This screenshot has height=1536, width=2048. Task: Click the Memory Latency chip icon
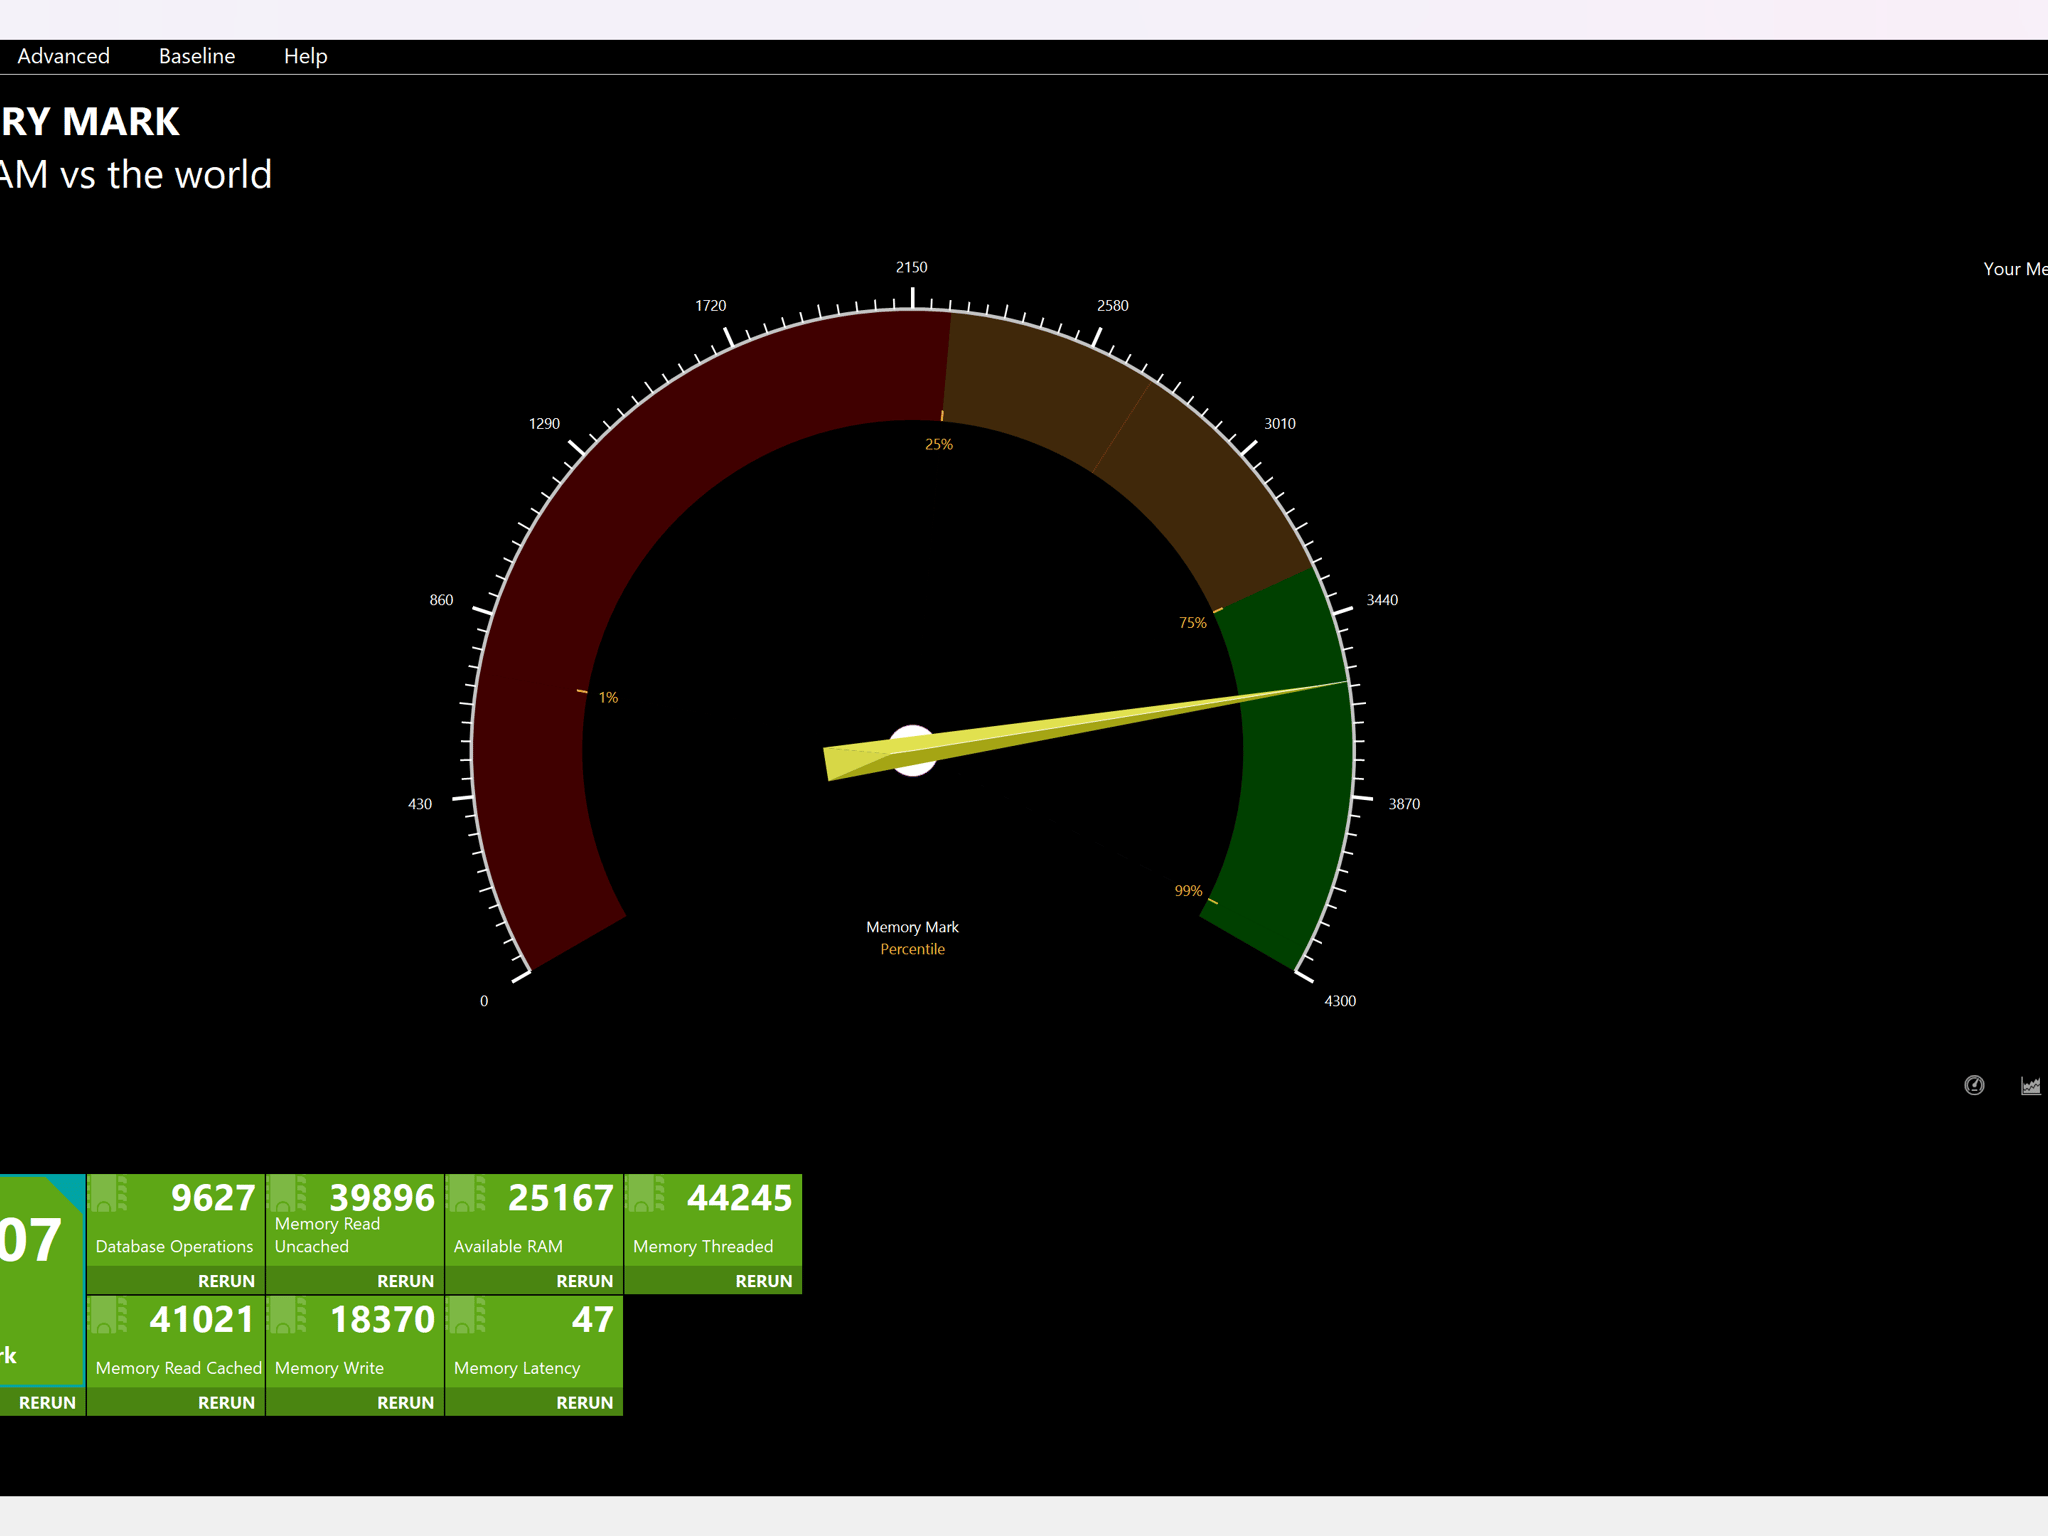pos(467,1316)
